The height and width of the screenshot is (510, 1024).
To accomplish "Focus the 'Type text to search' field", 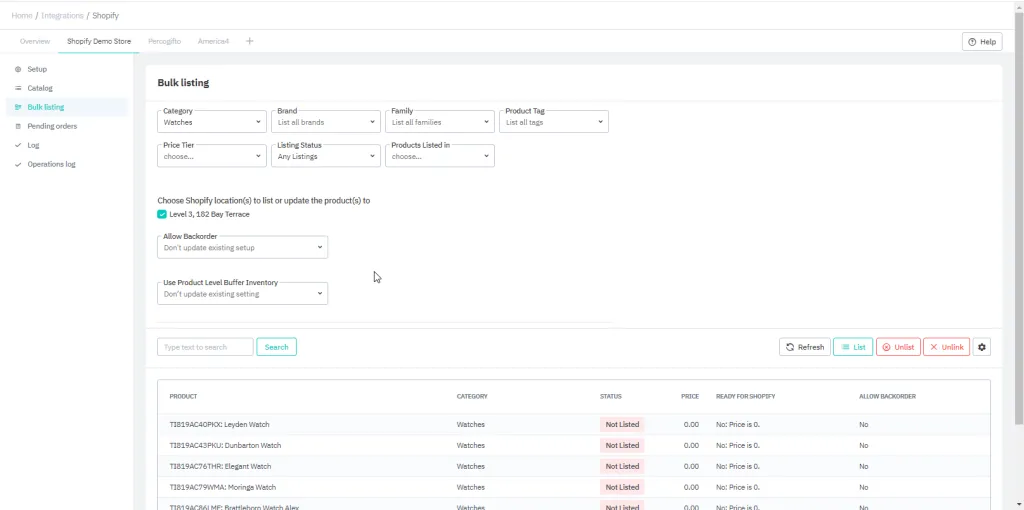I will tap(205, 347).
